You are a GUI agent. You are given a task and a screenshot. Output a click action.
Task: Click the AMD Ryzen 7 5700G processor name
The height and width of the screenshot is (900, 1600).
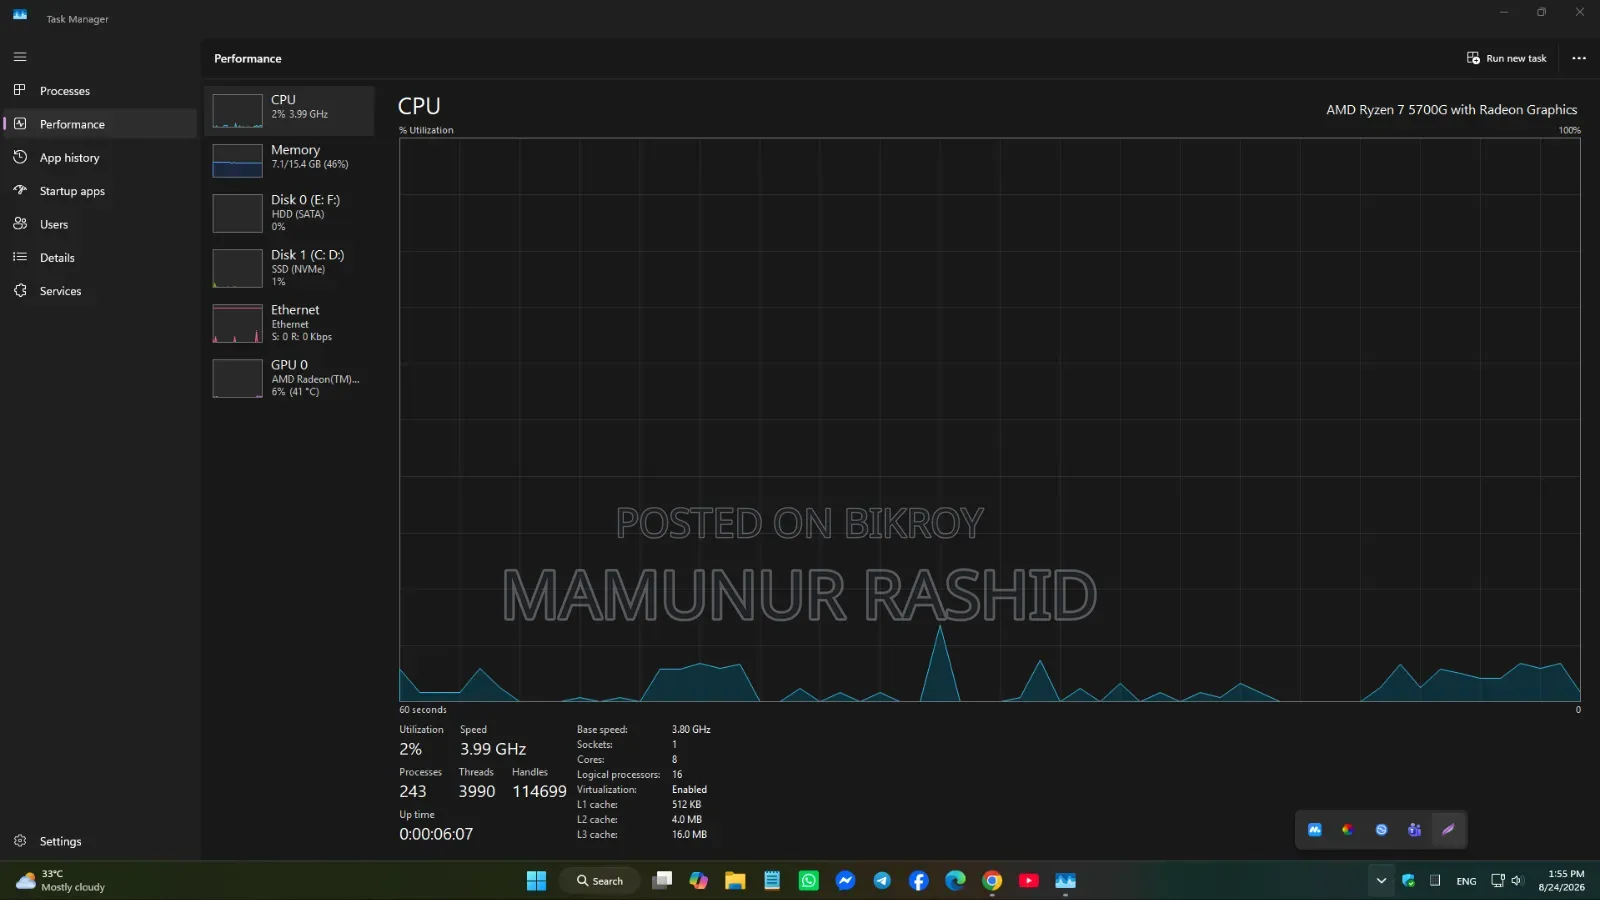(1451, 110)
